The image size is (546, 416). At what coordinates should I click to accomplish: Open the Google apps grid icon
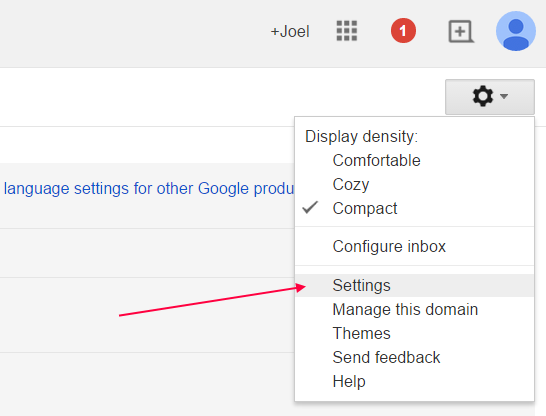click(347, 31)
